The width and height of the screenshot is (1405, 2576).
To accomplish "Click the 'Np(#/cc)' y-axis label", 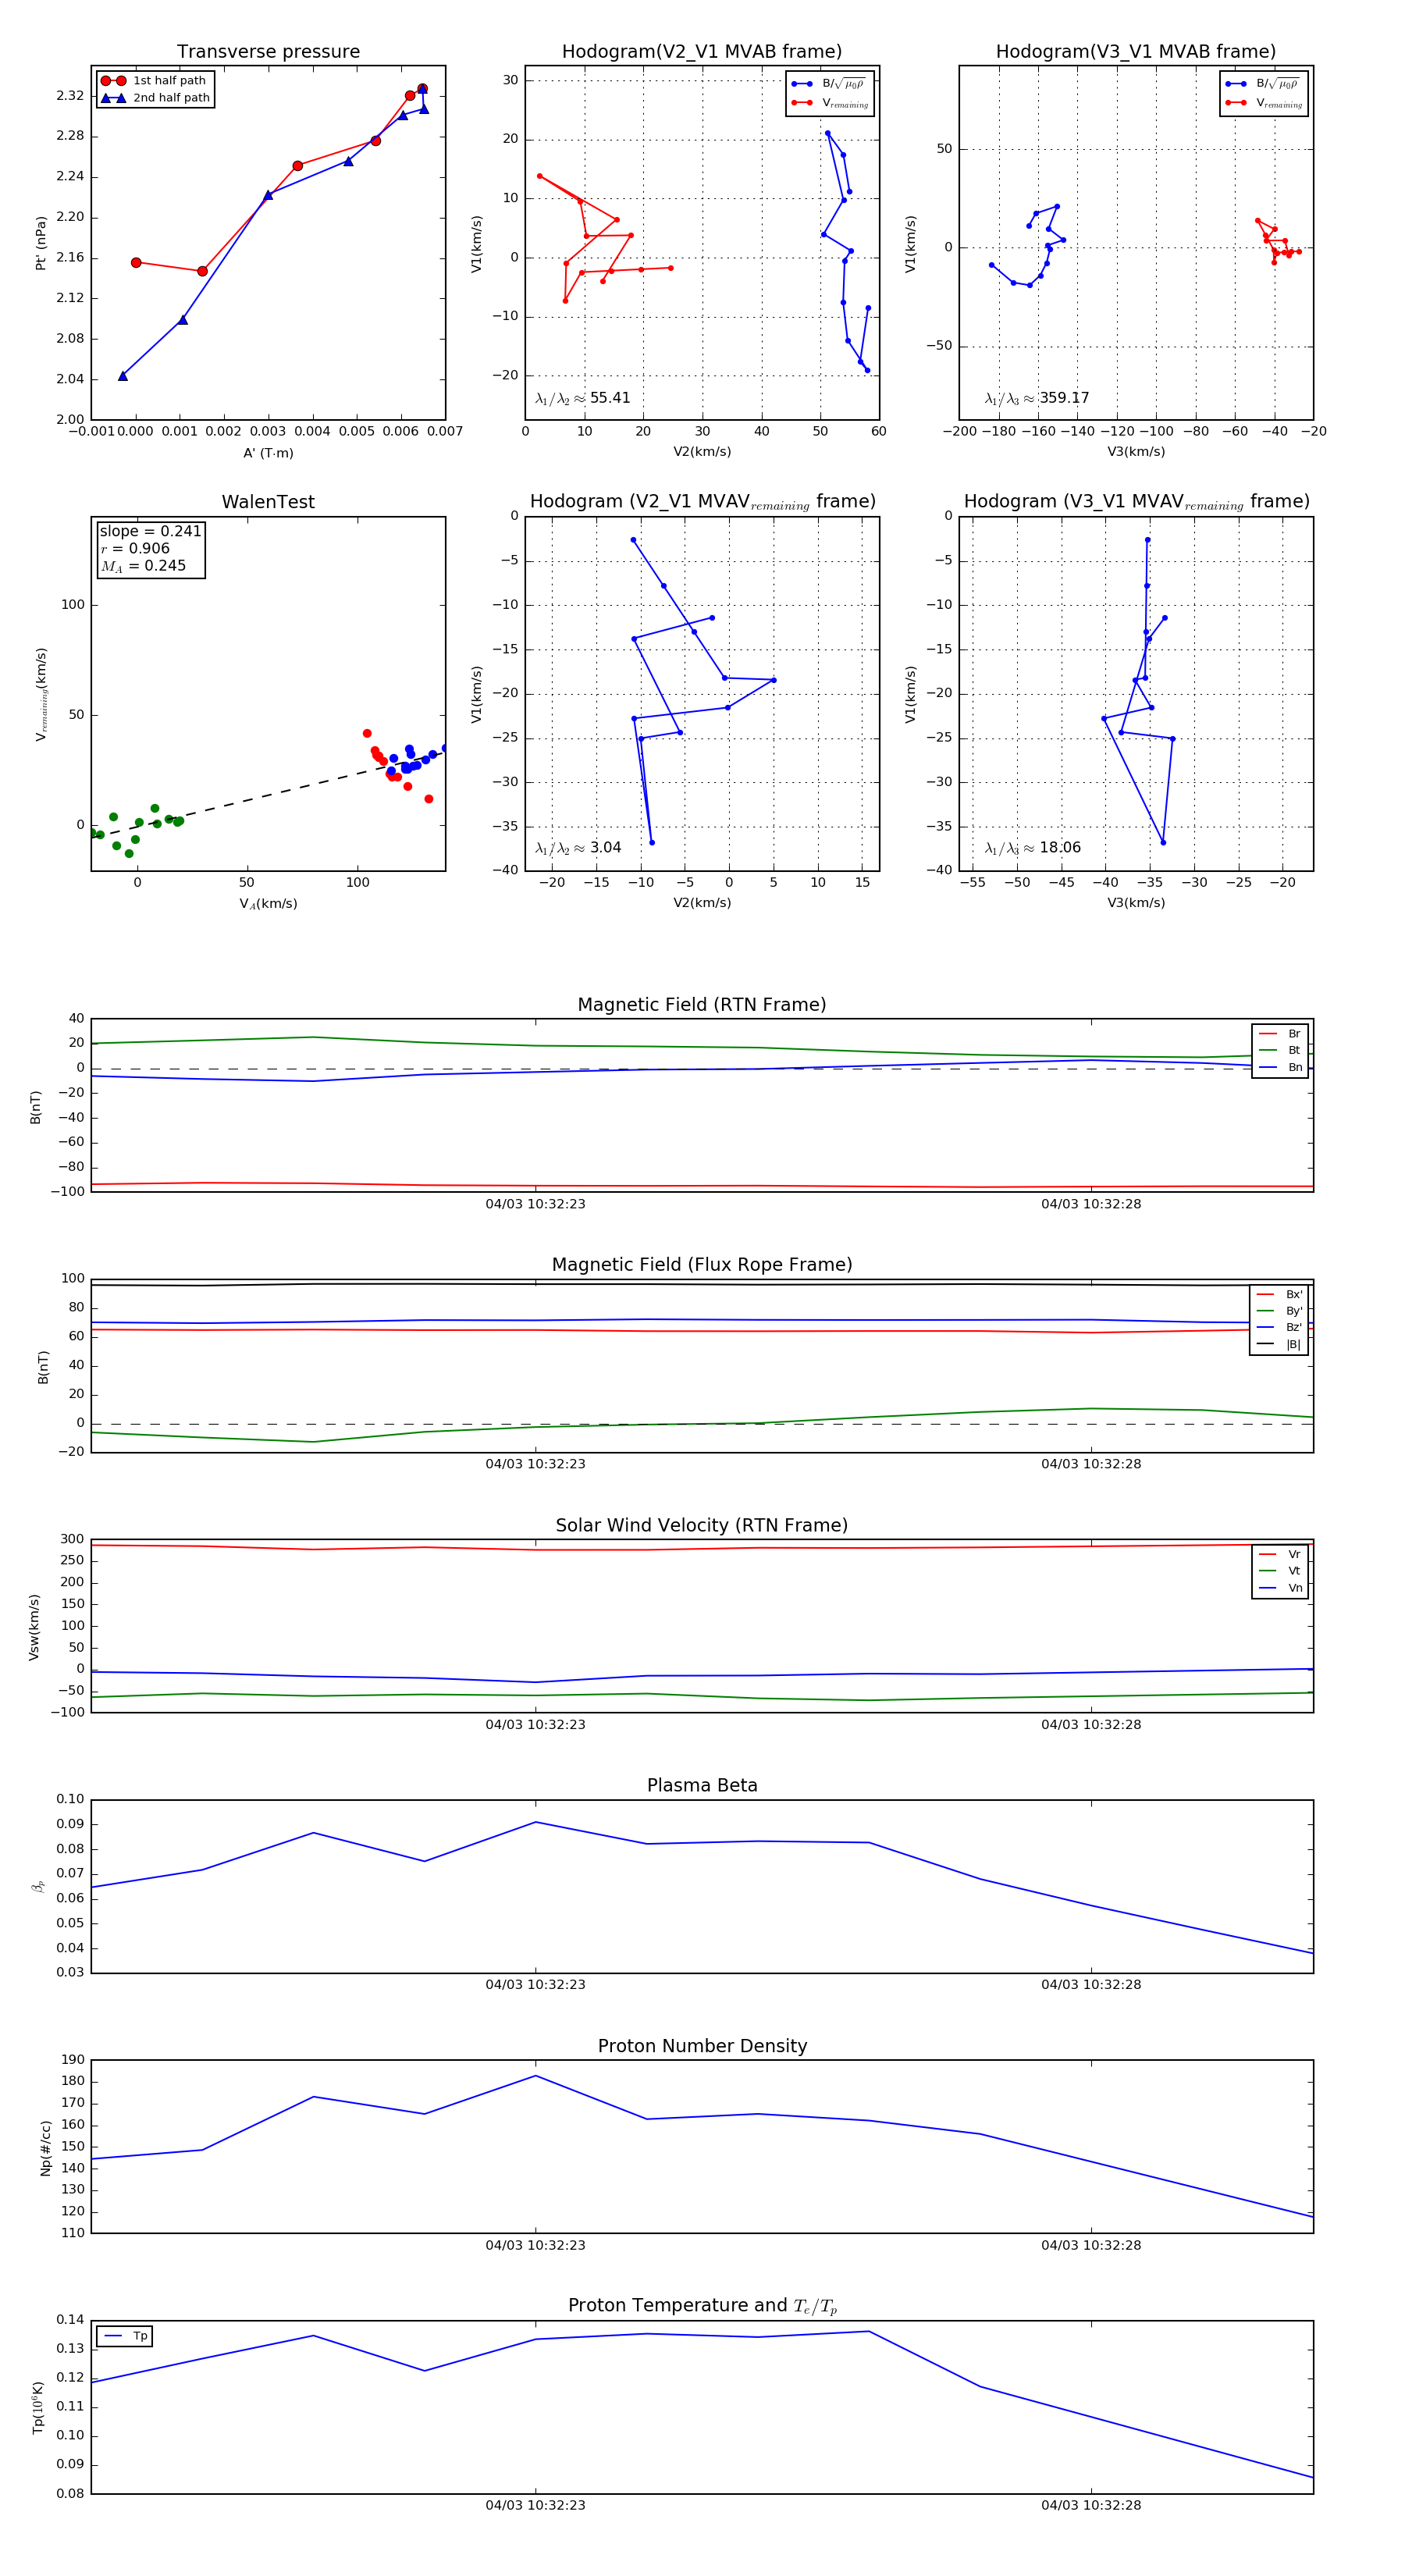I will (x=45, y=2147).
